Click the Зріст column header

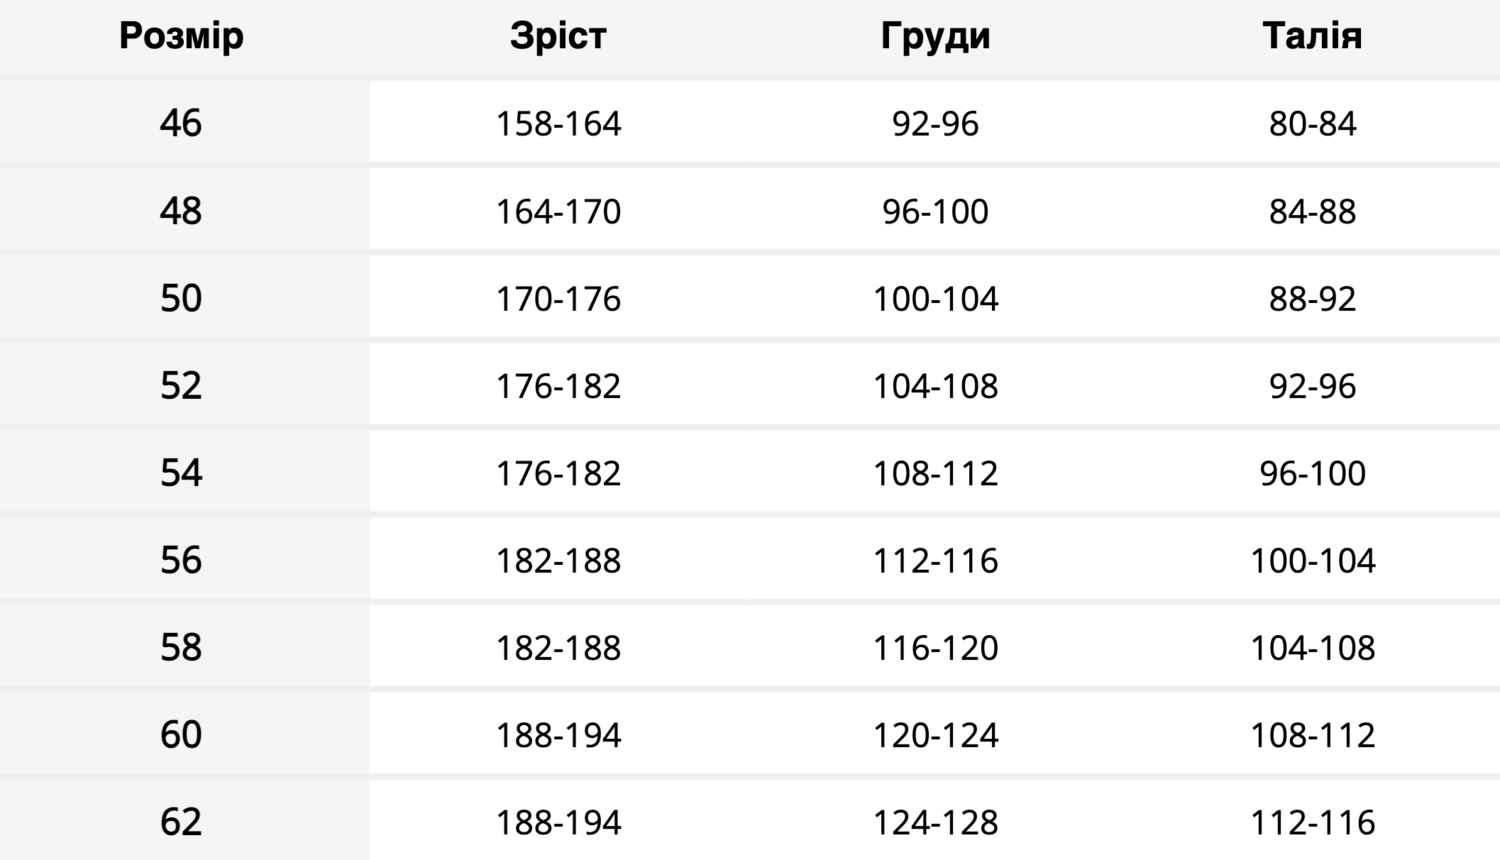[x=558, y=36]
